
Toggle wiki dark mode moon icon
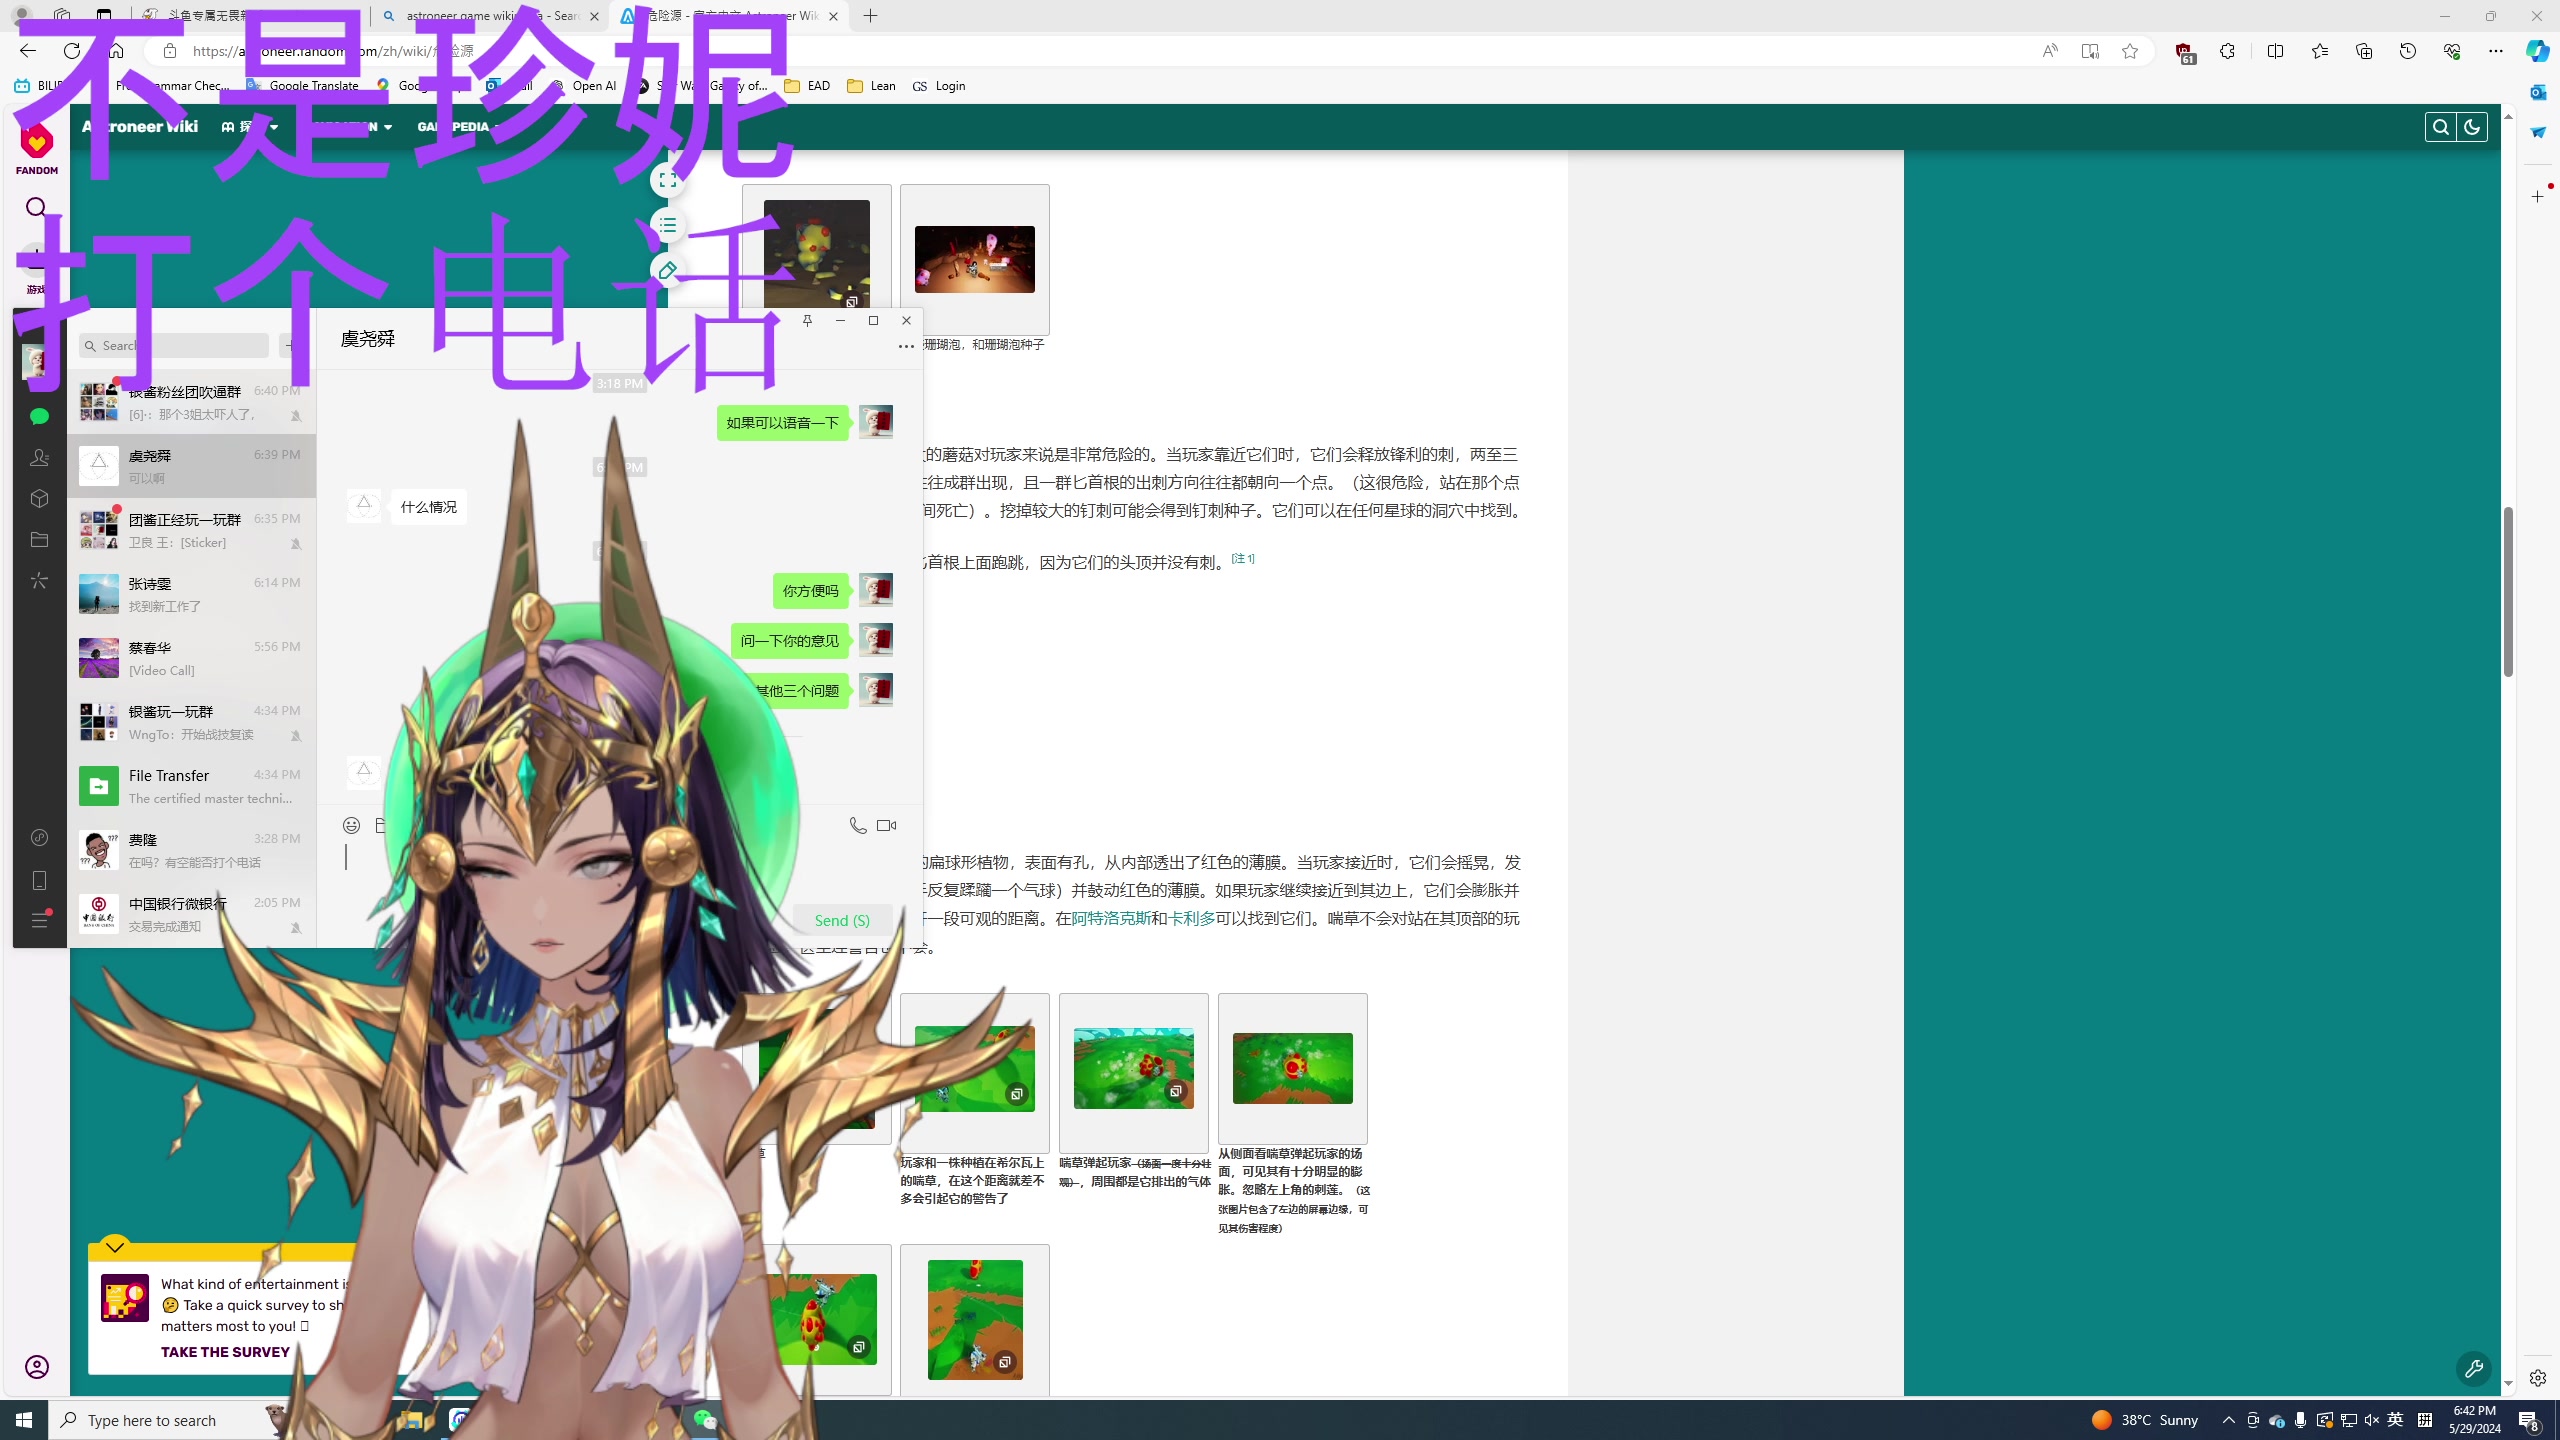coord(2472,127)
